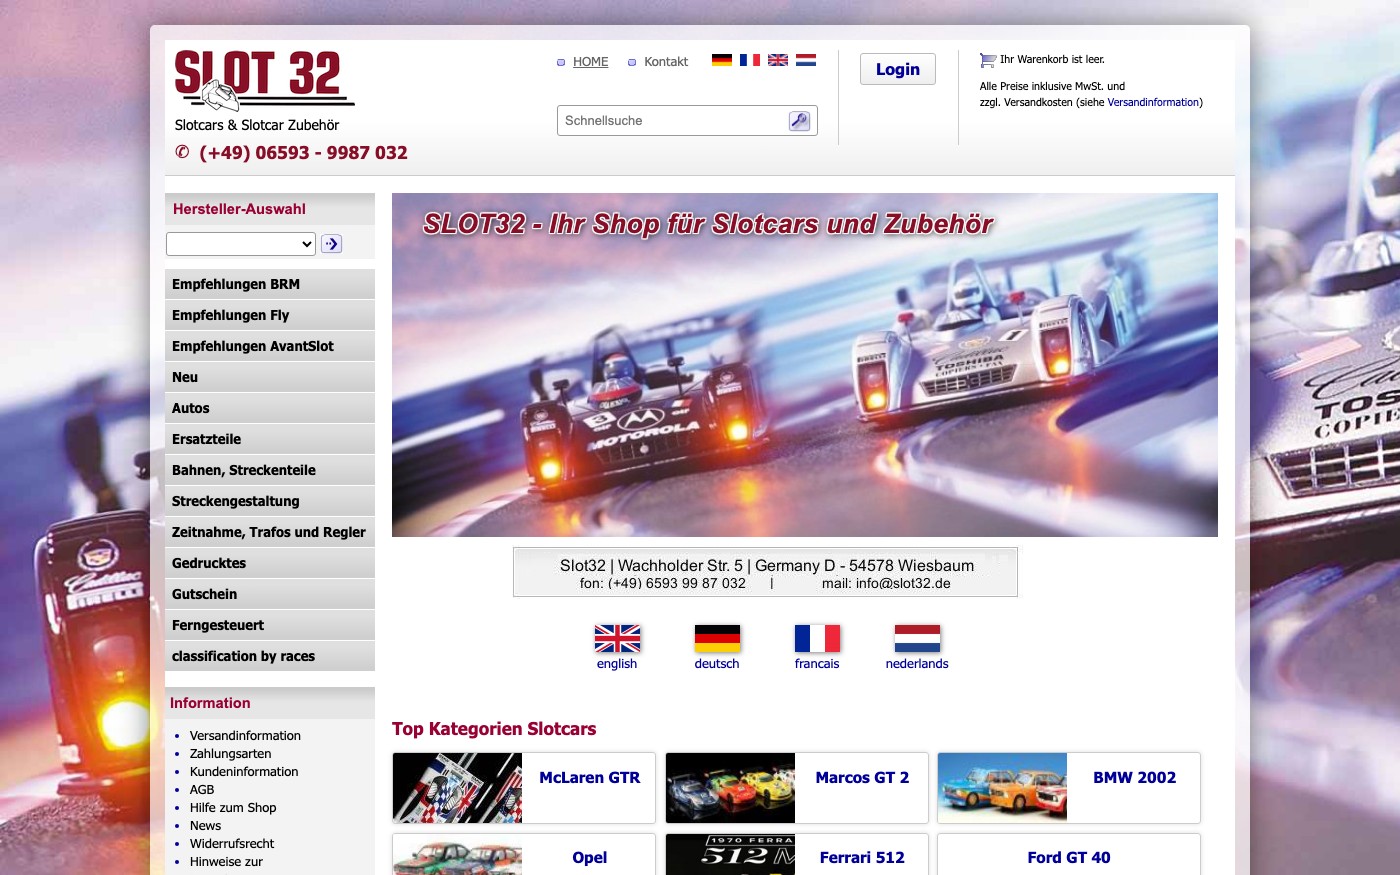The height and width of the screenshot is (875, 1400).
Task: Open the Autos category
Action: click(270, 408)
